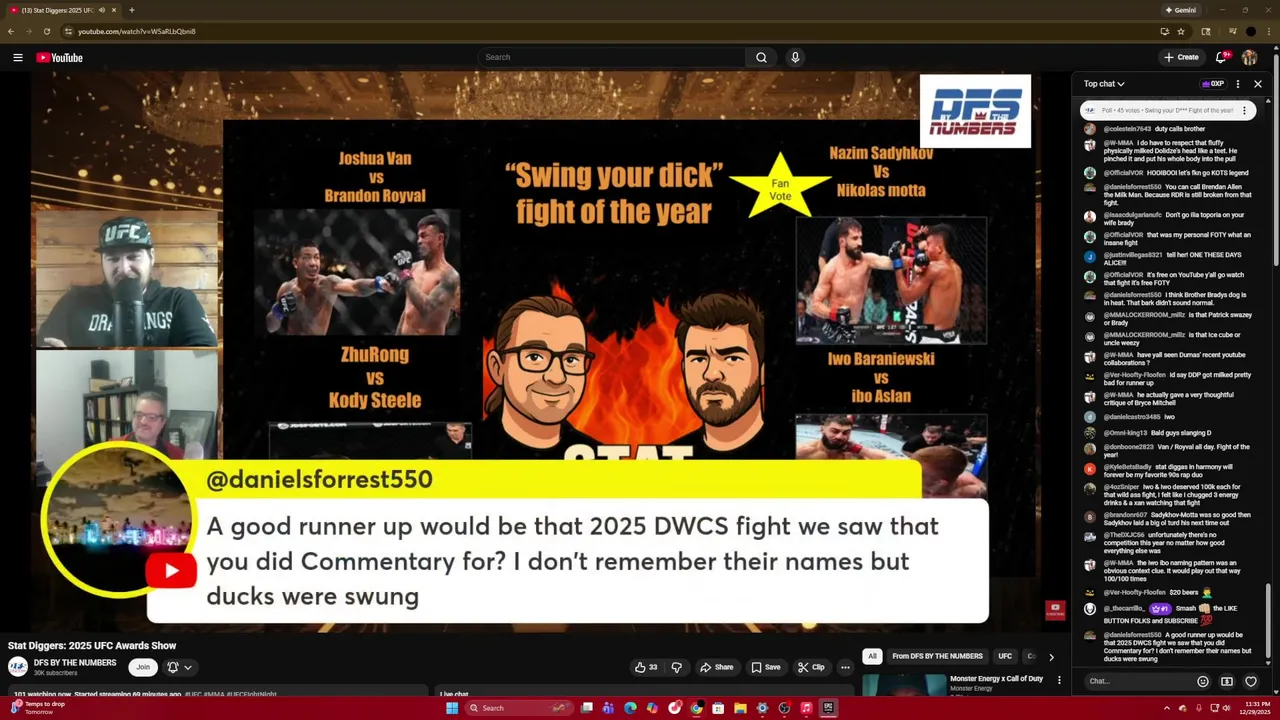The height and width of the screenshot is (720, 1280).
Task: Click the #UFCFightNight hashtag
Action: pos(254,694)
